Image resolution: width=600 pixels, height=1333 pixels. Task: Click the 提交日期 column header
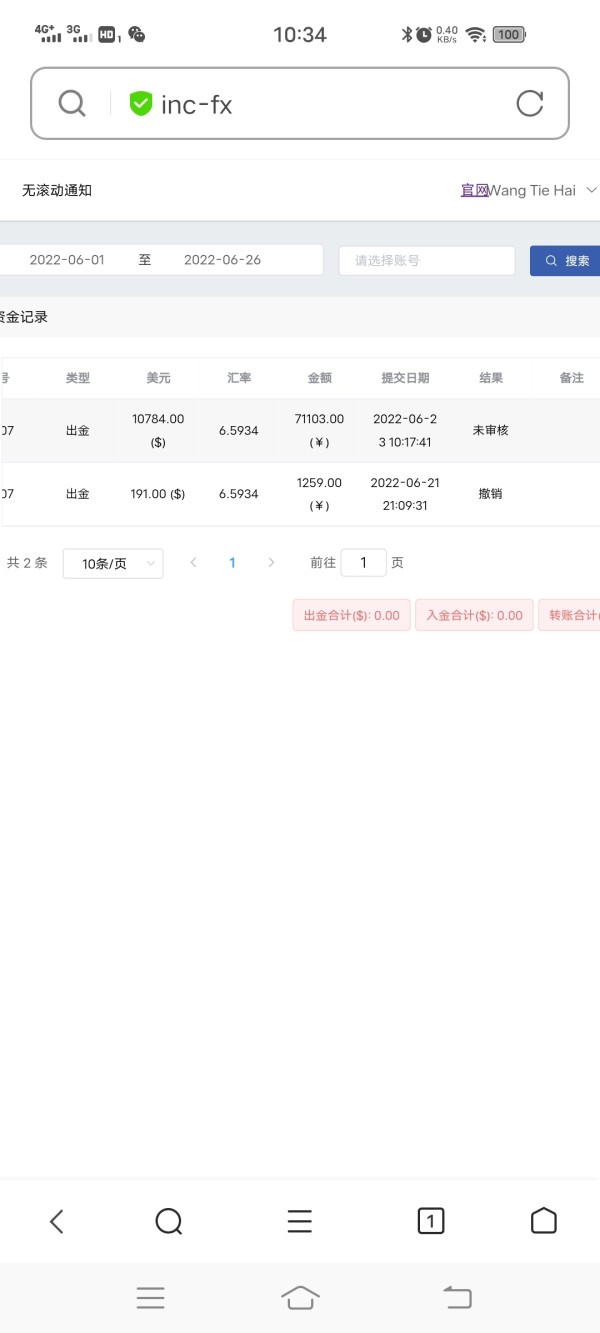[405, 378]
